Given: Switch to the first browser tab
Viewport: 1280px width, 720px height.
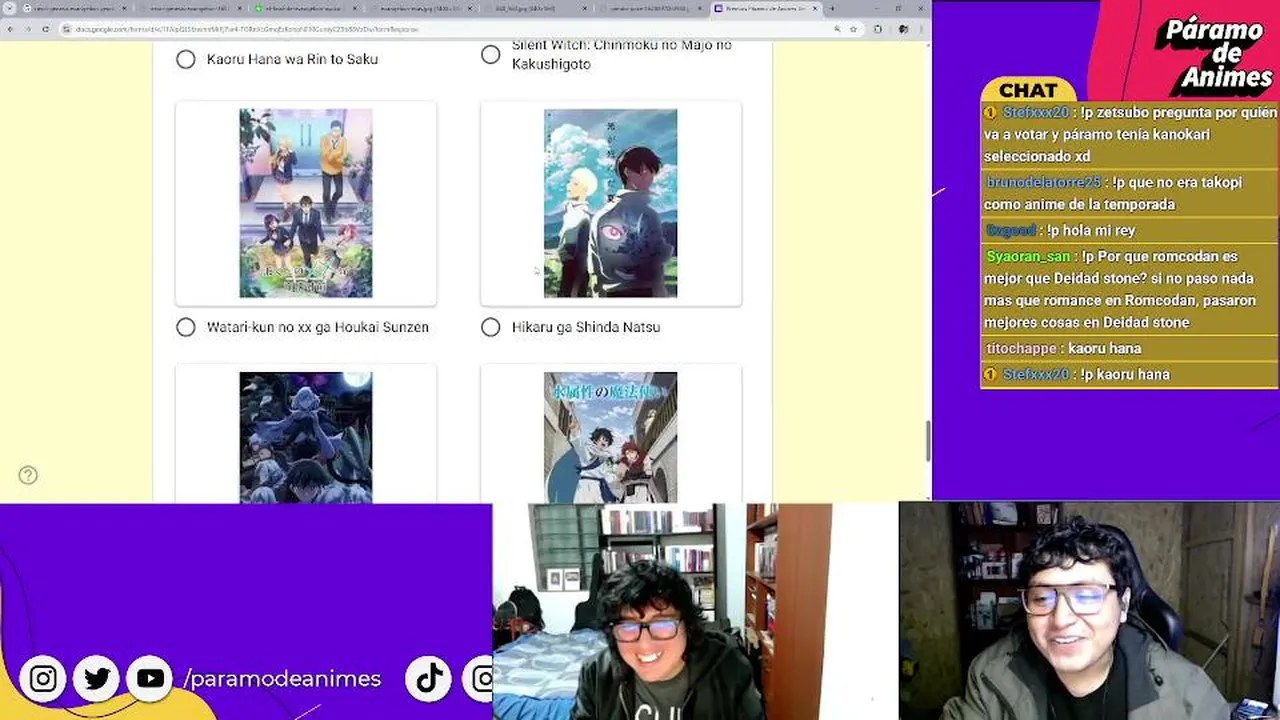Looking at the screenshot, I should [75, 9].
